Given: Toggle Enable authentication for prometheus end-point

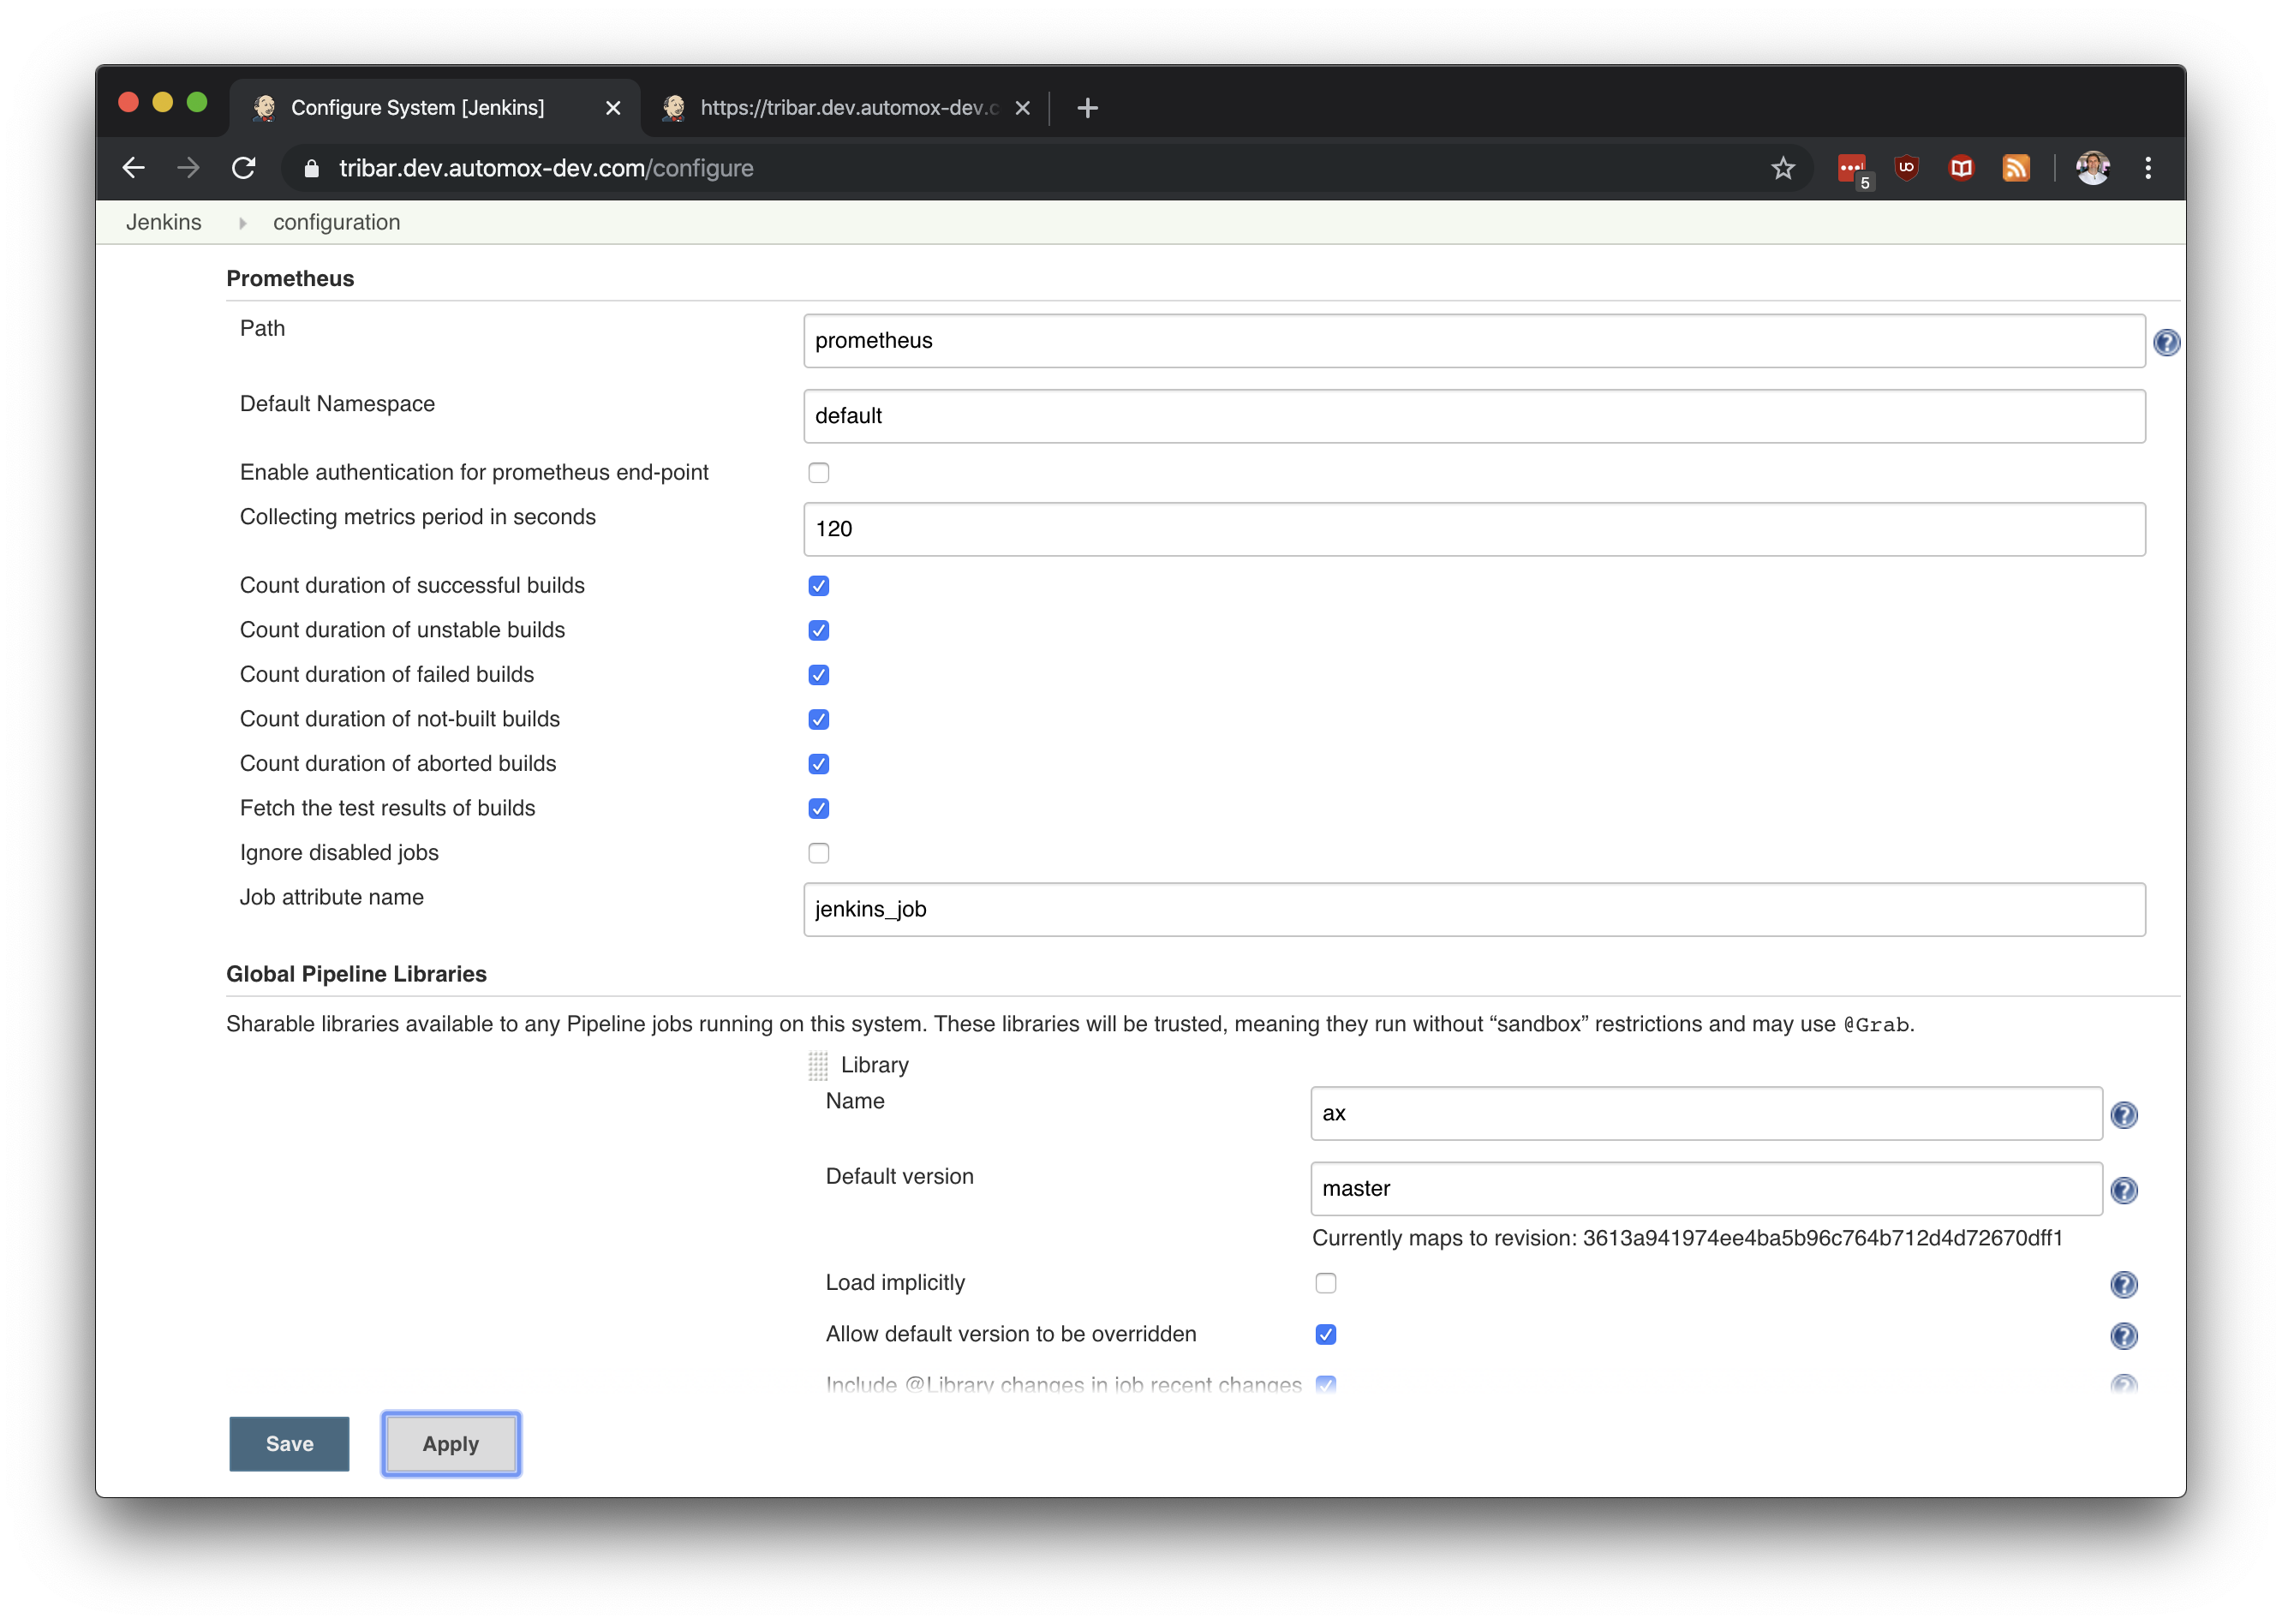Looking at the screenshot, I should [819, 473].
